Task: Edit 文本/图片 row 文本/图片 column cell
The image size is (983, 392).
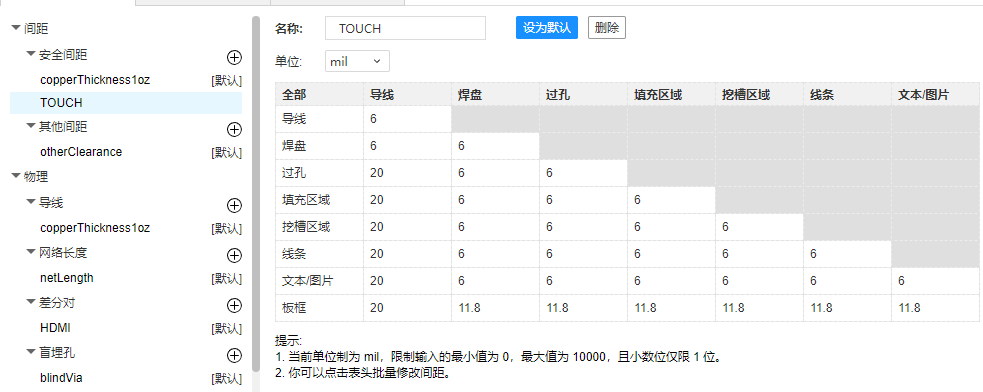Action: click(935, 281)
